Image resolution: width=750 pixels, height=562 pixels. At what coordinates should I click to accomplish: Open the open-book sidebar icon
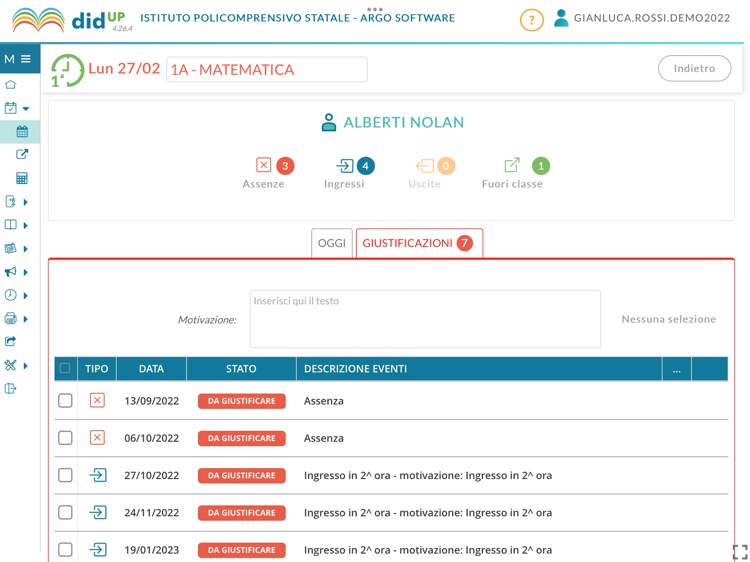tap(11, 225)
